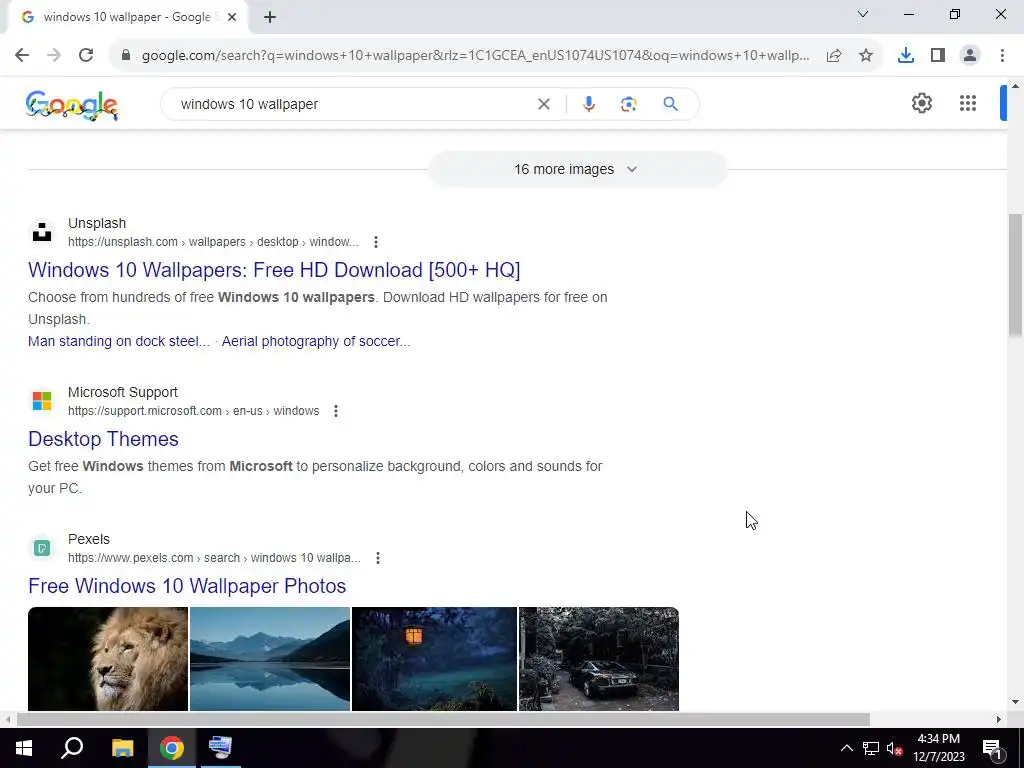Select the windows 10 wallpaper tab
Screen dimensions: 1024x768
point(127,17)
